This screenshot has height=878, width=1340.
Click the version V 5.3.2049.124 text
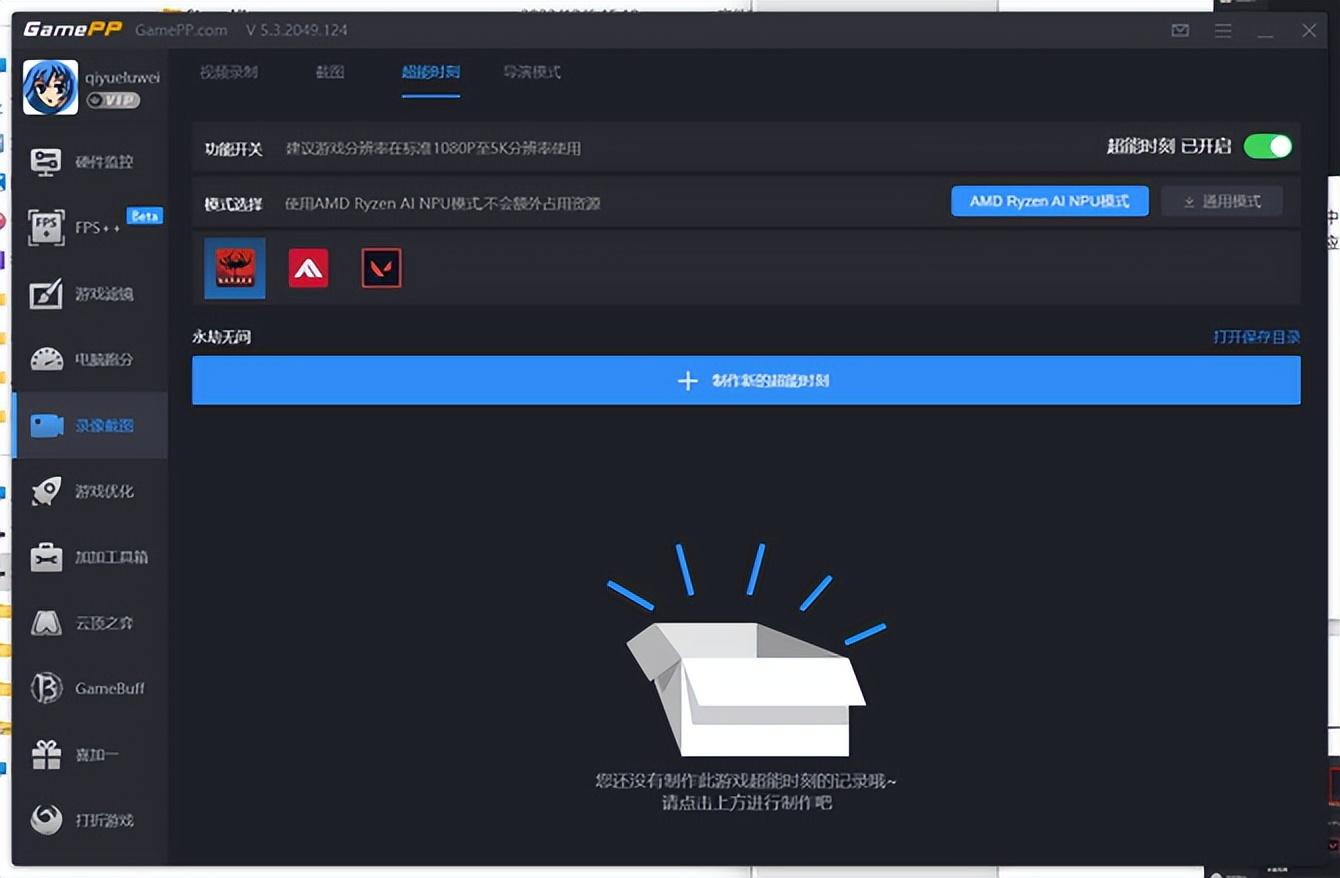297,30
